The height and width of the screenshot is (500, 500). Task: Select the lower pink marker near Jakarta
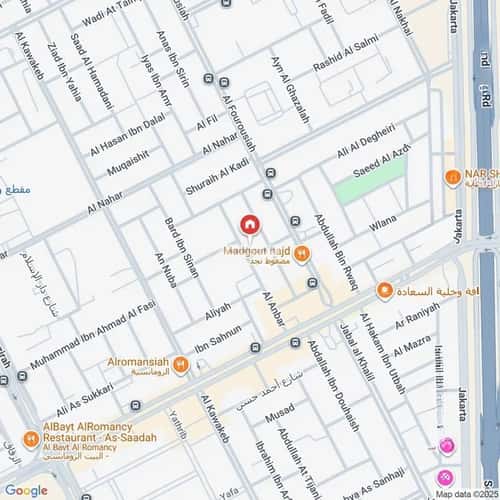(x=445, y=478)
